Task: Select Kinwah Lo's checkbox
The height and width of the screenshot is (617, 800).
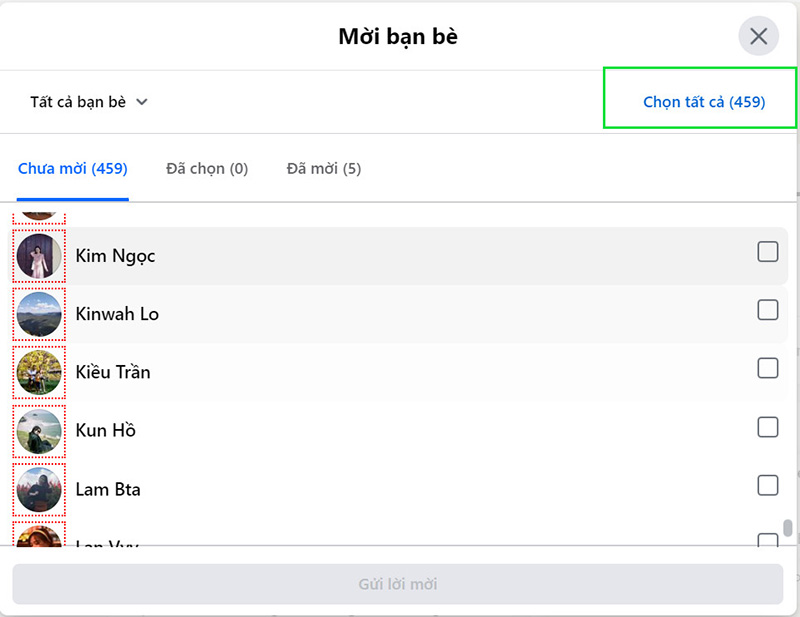Action: point(767,310)
